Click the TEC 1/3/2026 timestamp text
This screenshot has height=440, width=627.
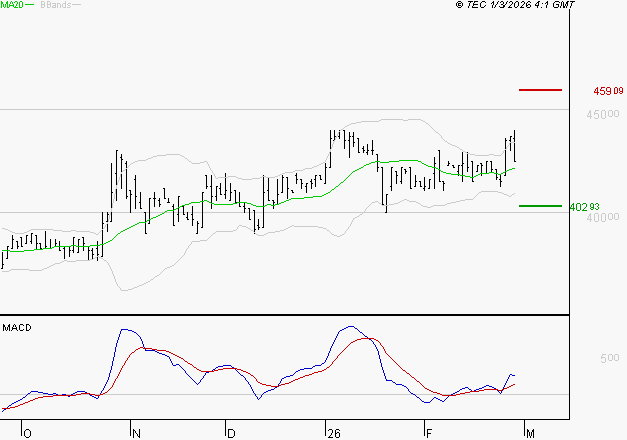(x=515, y=5)
